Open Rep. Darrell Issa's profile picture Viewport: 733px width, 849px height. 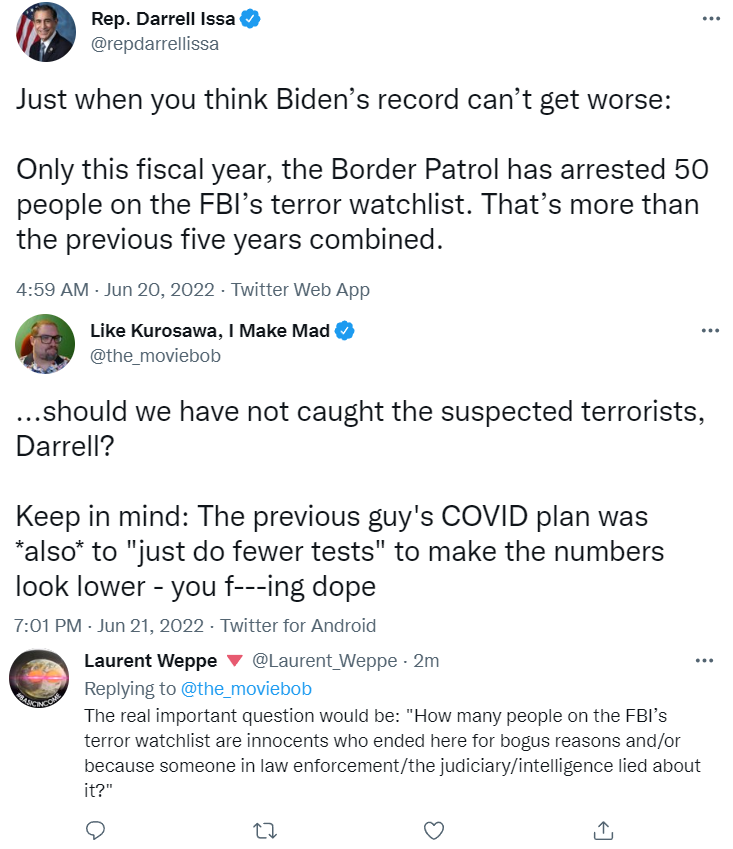tap(45, 32)
